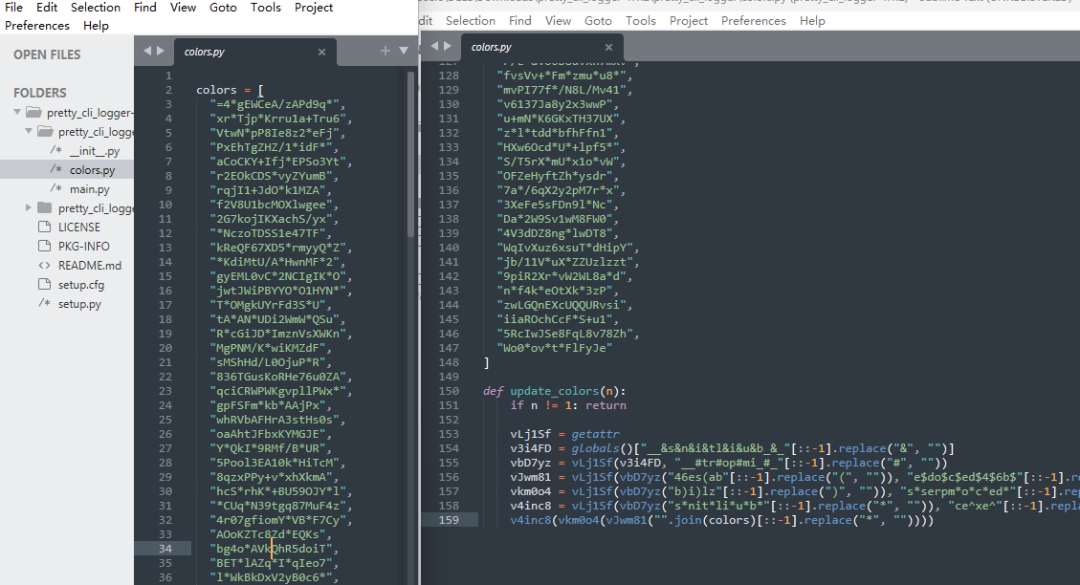Click string "Wo0*ov*t*FlFyJe" on line 147
This screenshot has height=585, width=1080.
click(x=554, y=348)
